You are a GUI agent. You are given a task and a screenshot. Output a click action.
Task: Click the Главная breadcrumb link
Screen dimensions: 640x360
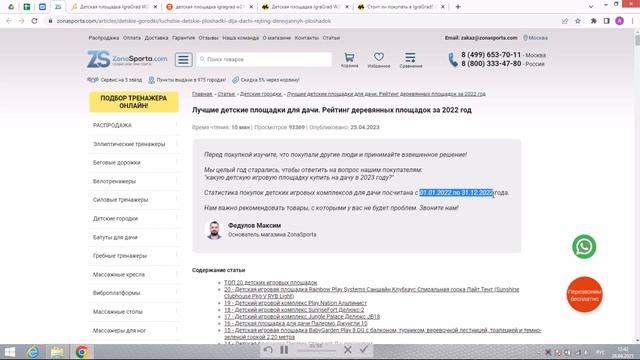202,94
